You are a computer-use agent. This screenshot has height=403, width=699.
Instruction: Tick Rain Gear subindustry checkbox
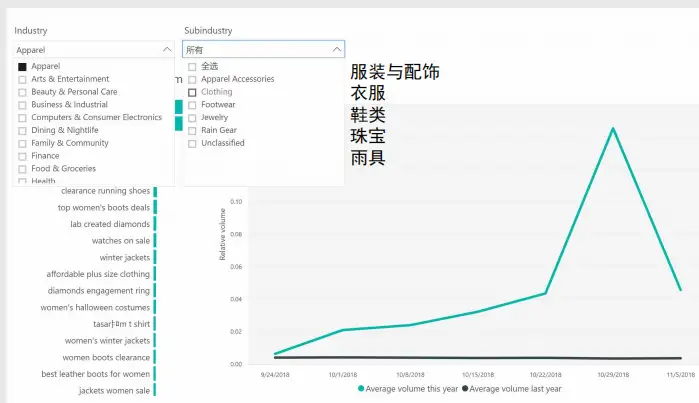tap(192, 131)
